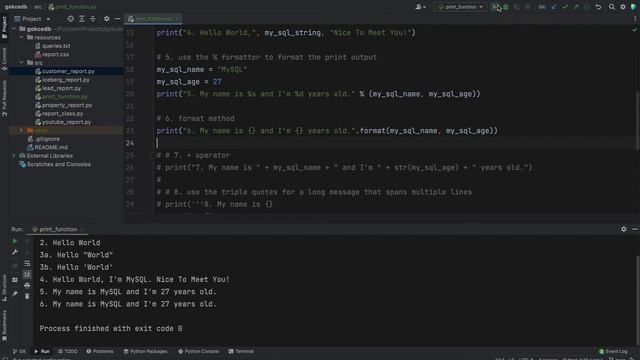Open IDE Settings gear in top toolbar
Viewport: 640px width, 360px height.
[x=623, y=7]
